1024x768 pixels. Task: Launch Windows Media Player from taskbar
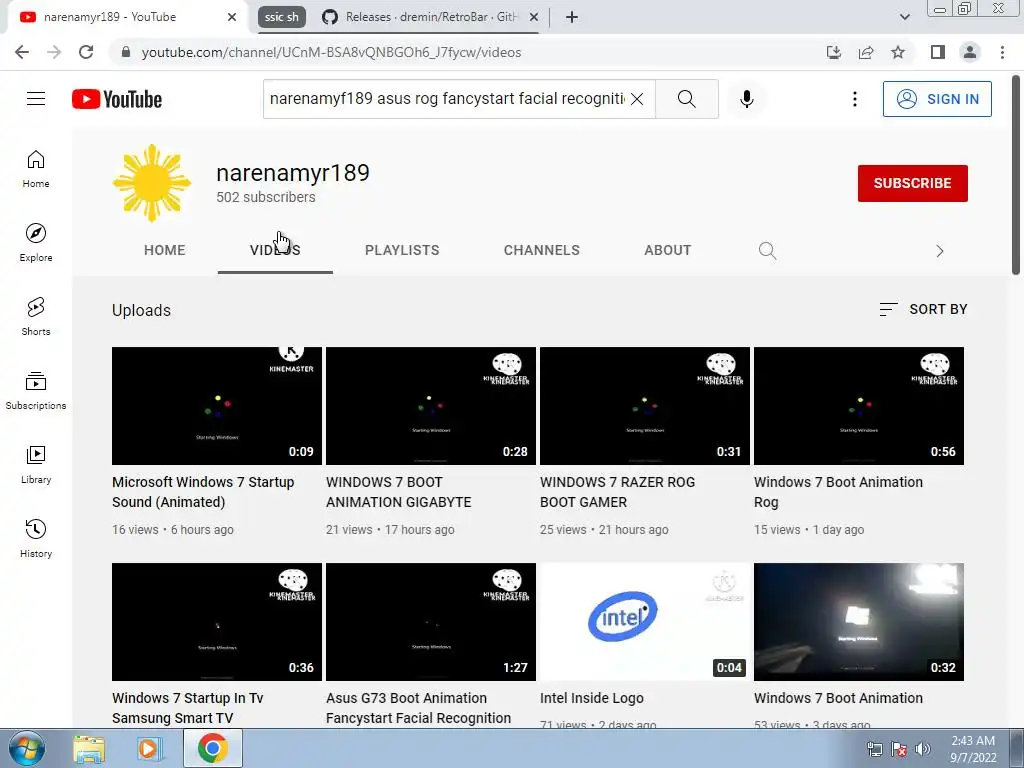[149, 749]
